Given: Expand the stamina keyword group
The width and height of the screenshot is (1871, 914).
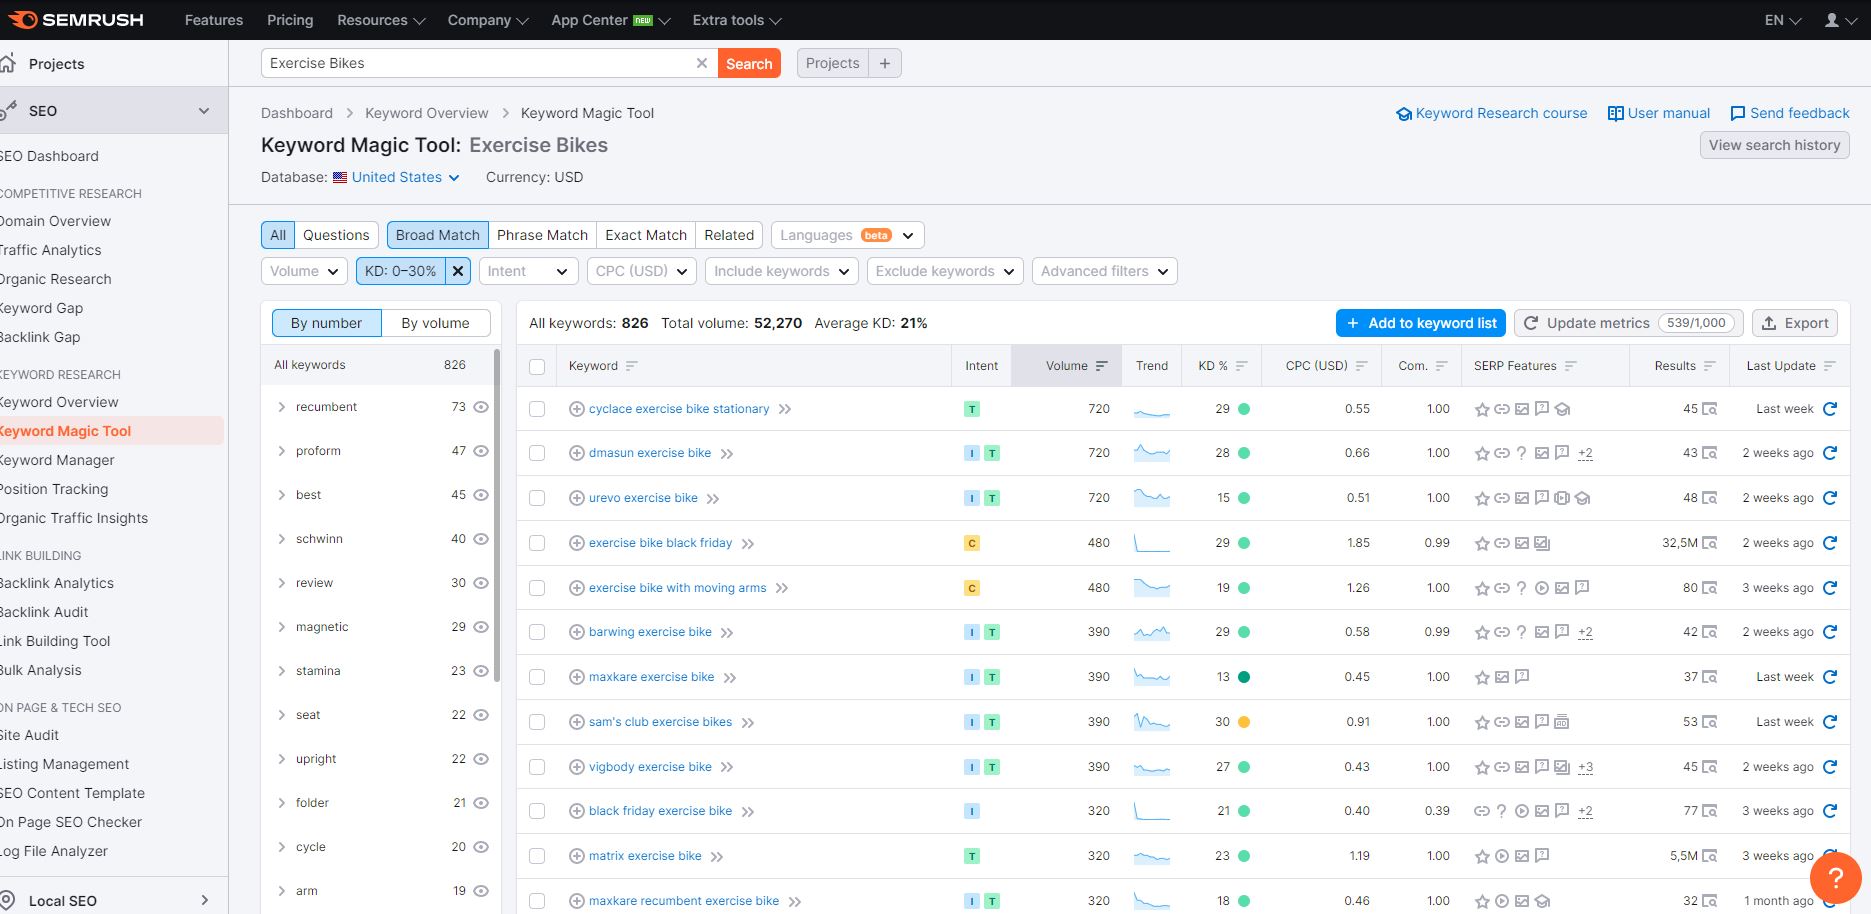Looking at the screenshot, I should (282, 671).
